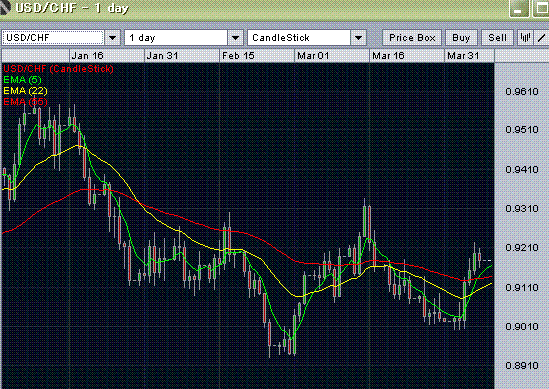Click the USD/CHF symbol input field
Viewport: 549px width, 389px height.
53,37
